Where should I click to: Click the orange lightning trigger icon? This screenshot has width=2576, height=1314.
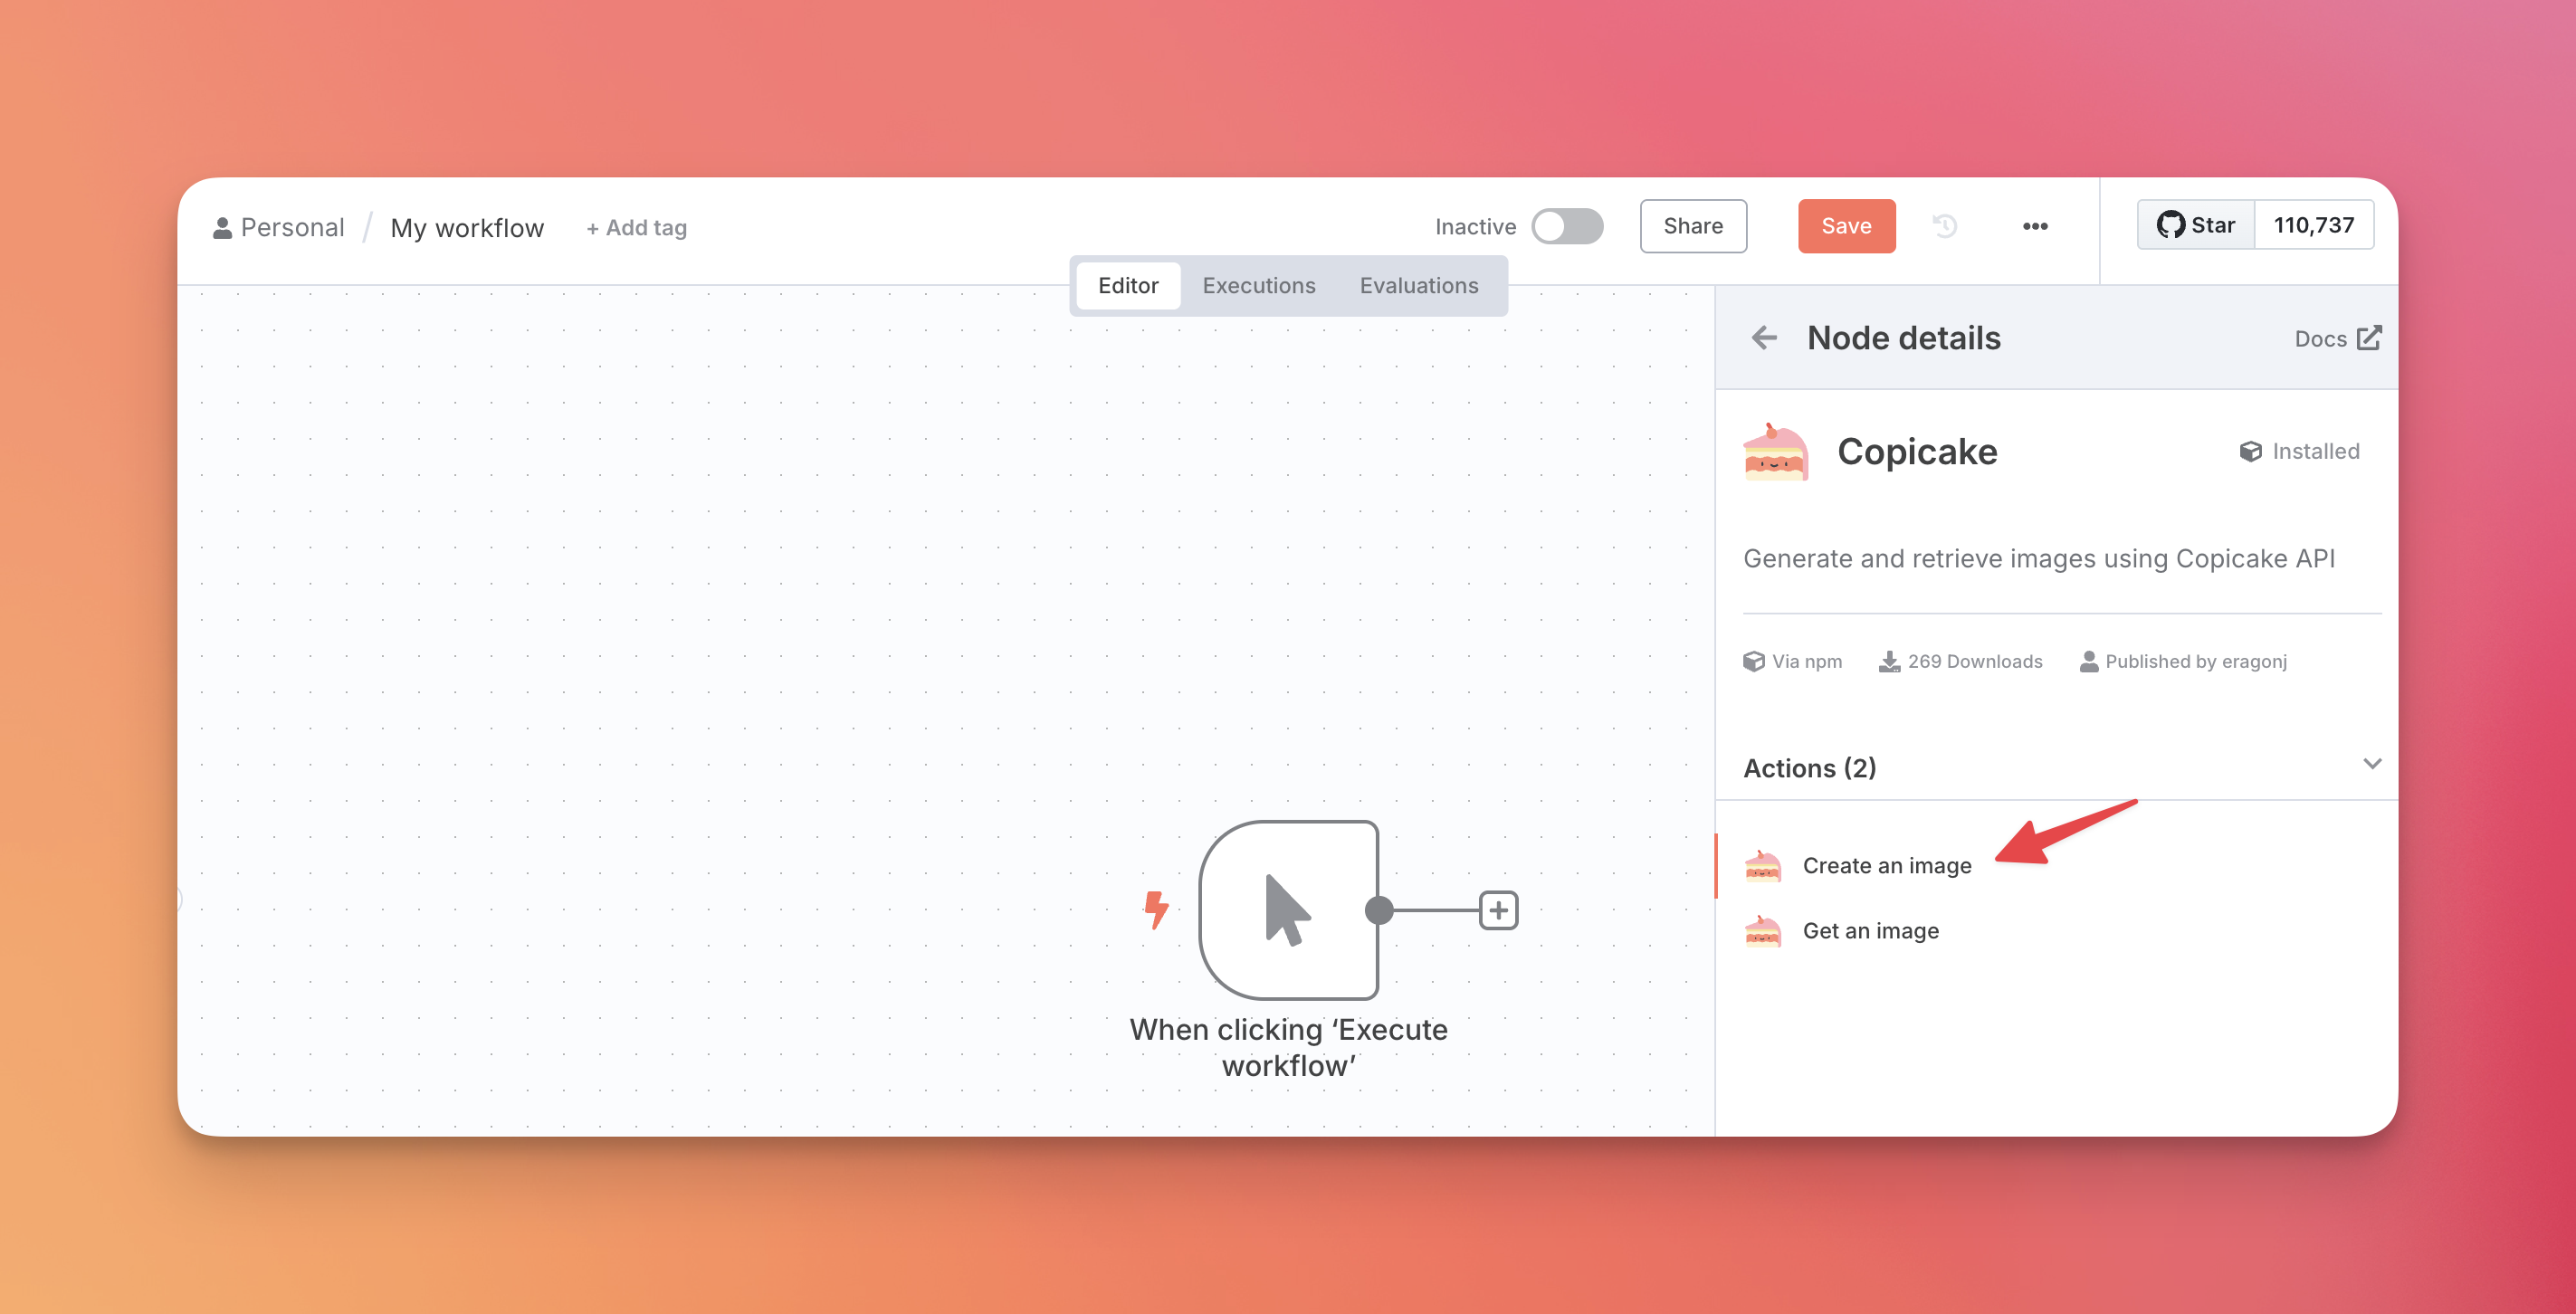coord(1156,910)
